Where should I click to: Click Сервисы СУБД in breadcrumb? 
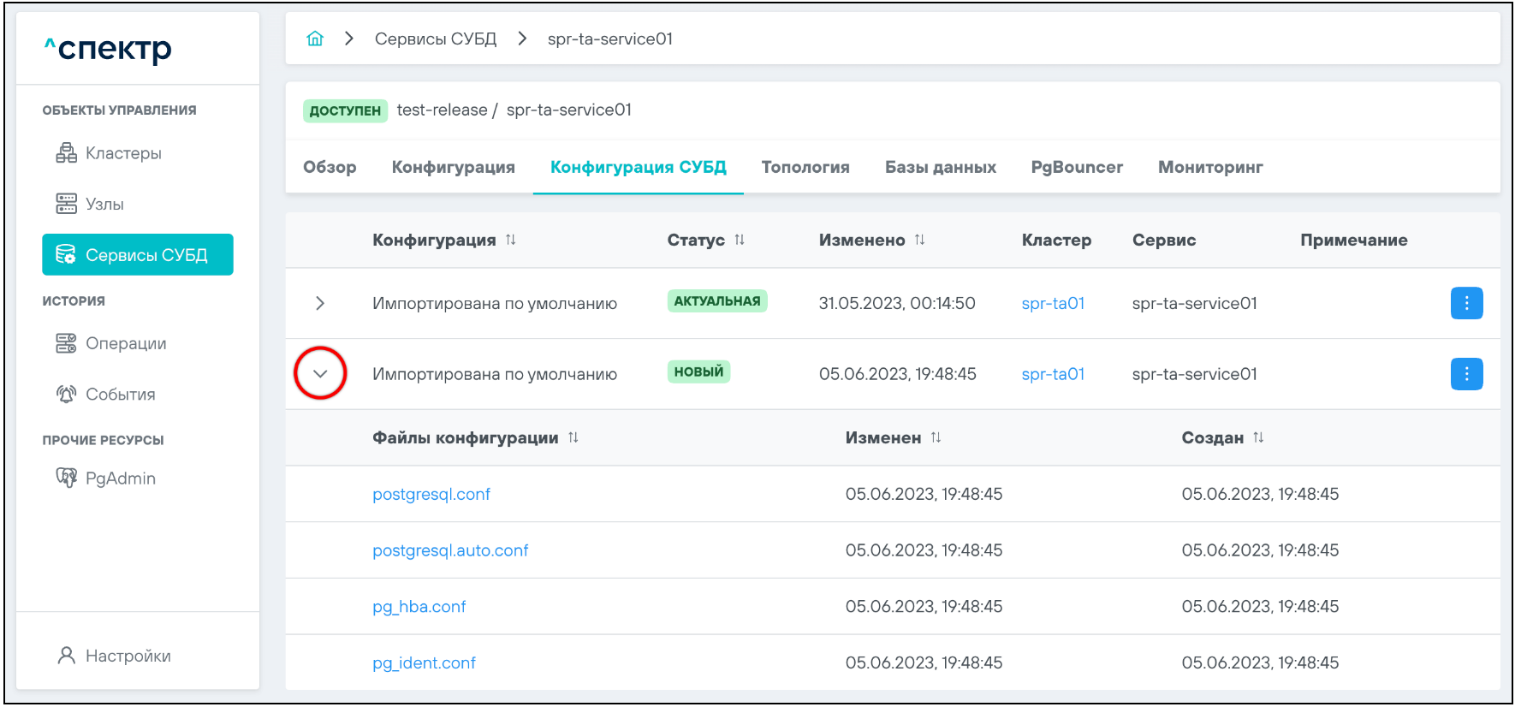click(x=435, y=39)
